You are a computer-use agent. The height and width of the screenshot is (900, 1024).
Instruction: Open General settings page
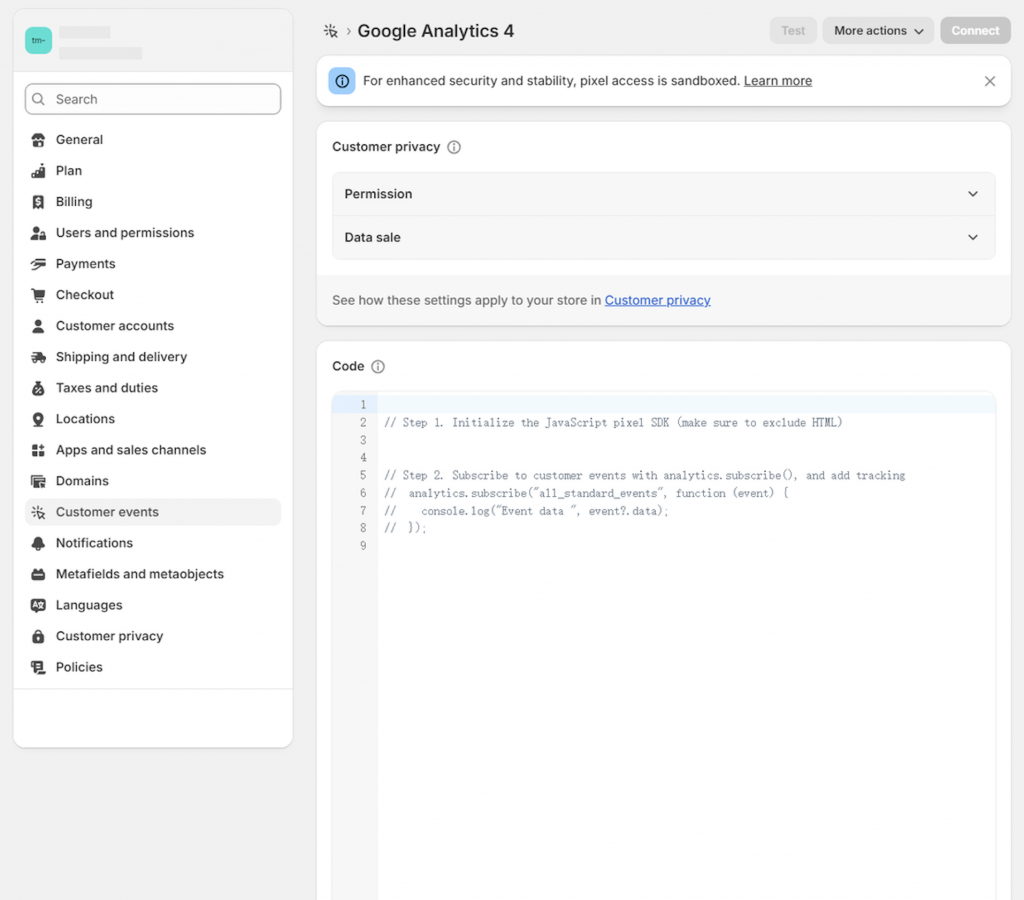(153, 140)
